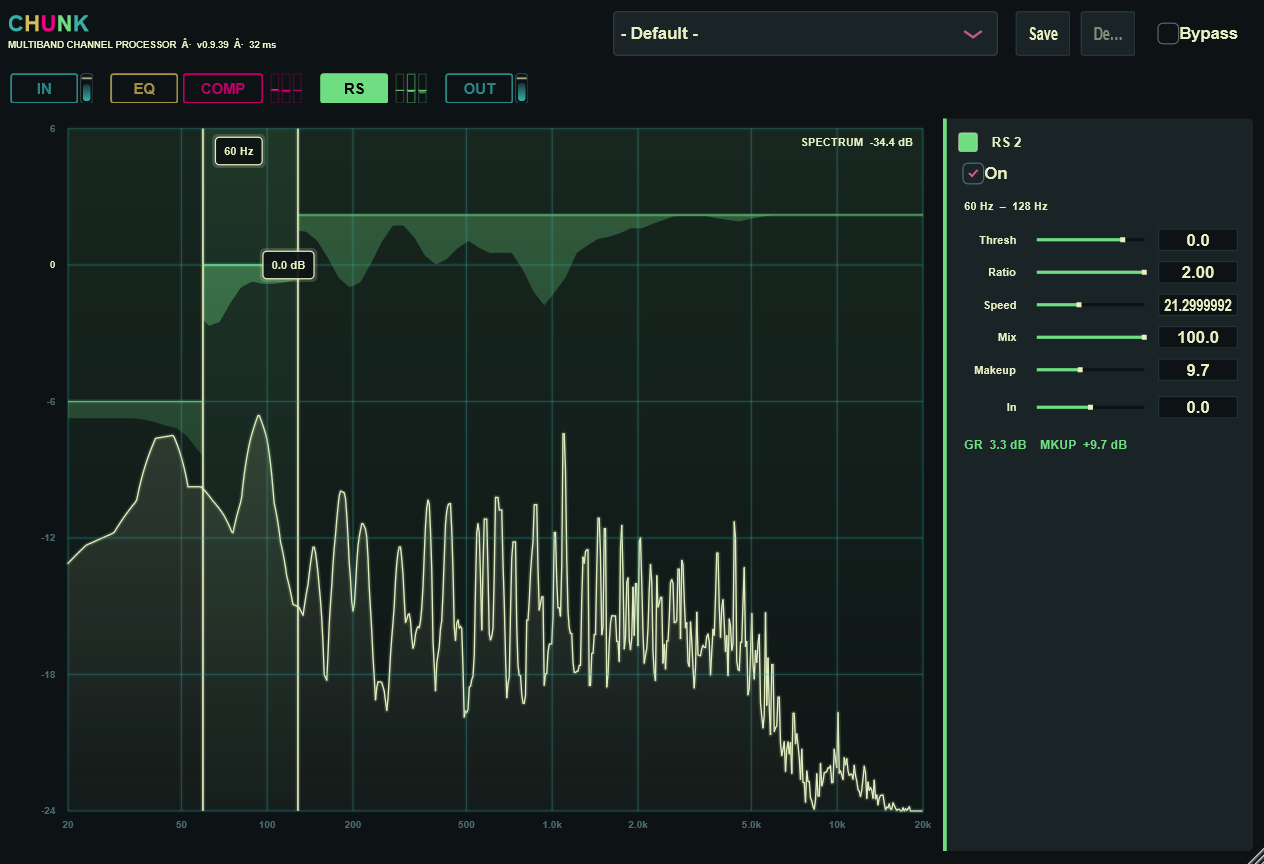Click the CHUNK logo
The width and height of the screenshot is (1264, 864).
tap(48, 24)
